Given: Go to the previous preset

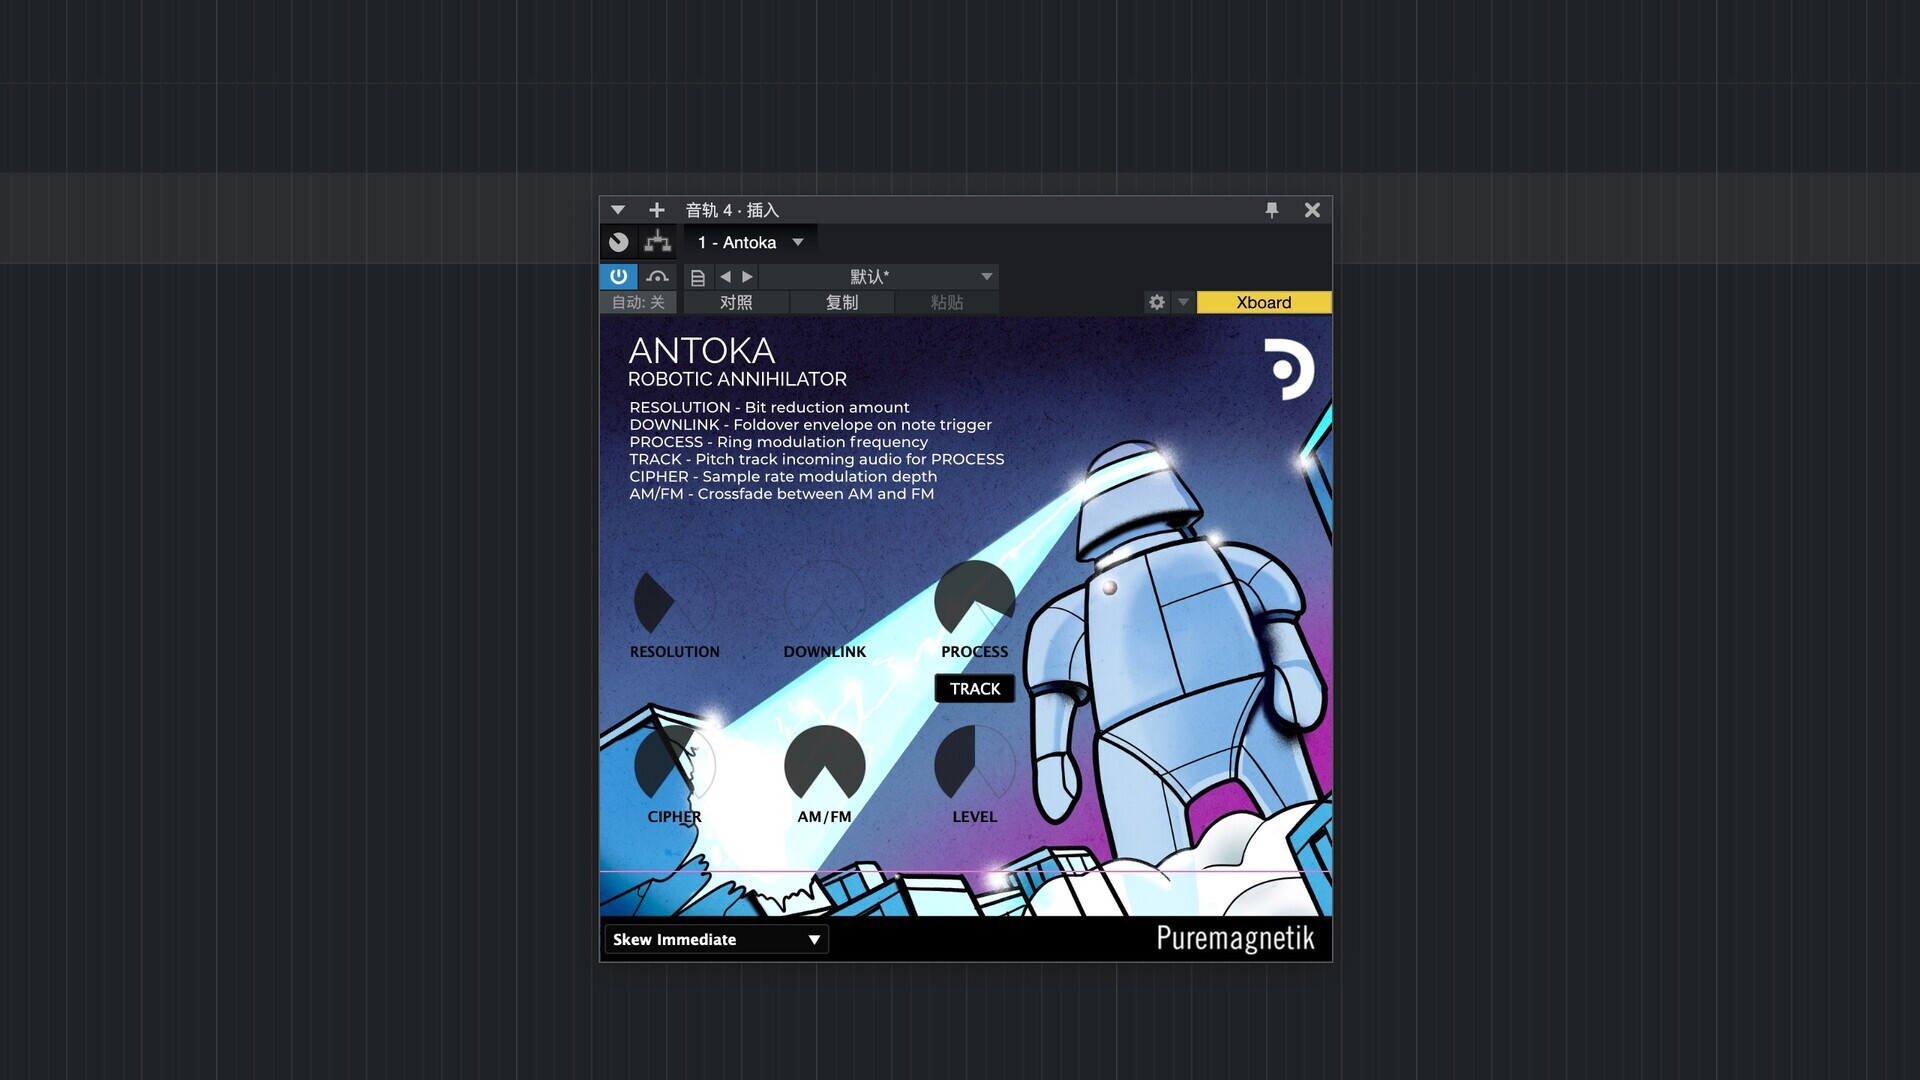Looking at the screenshot, I should point(725,277).
